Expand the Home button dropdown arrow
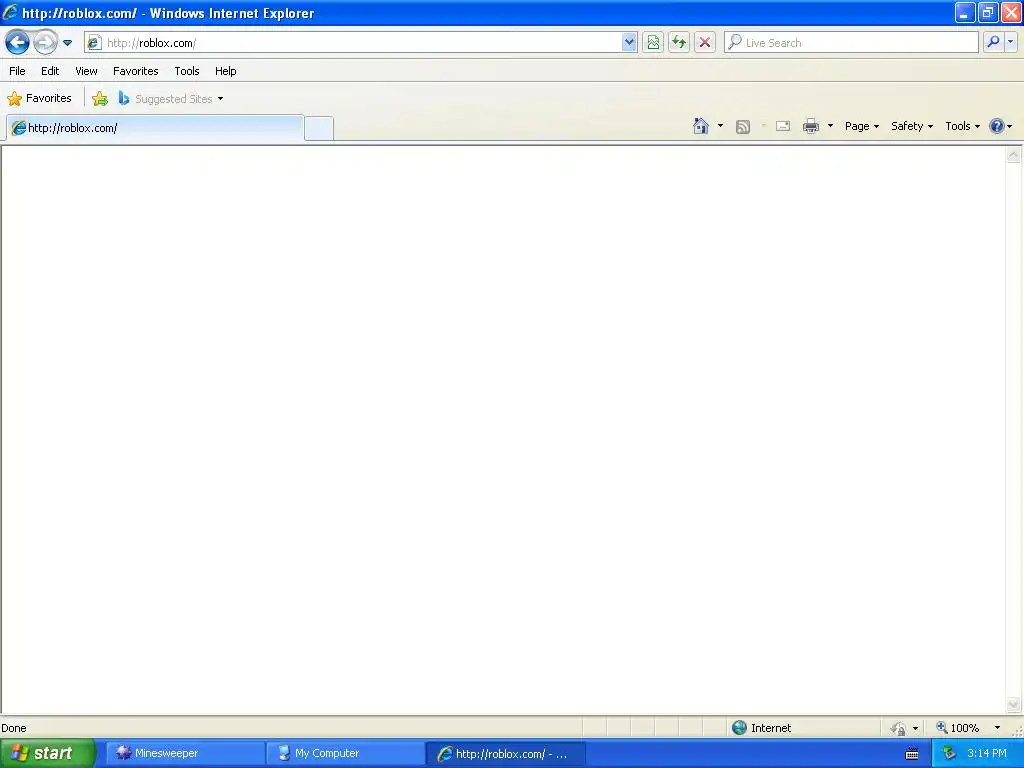The image size is (1024, 768). point(720,126)
